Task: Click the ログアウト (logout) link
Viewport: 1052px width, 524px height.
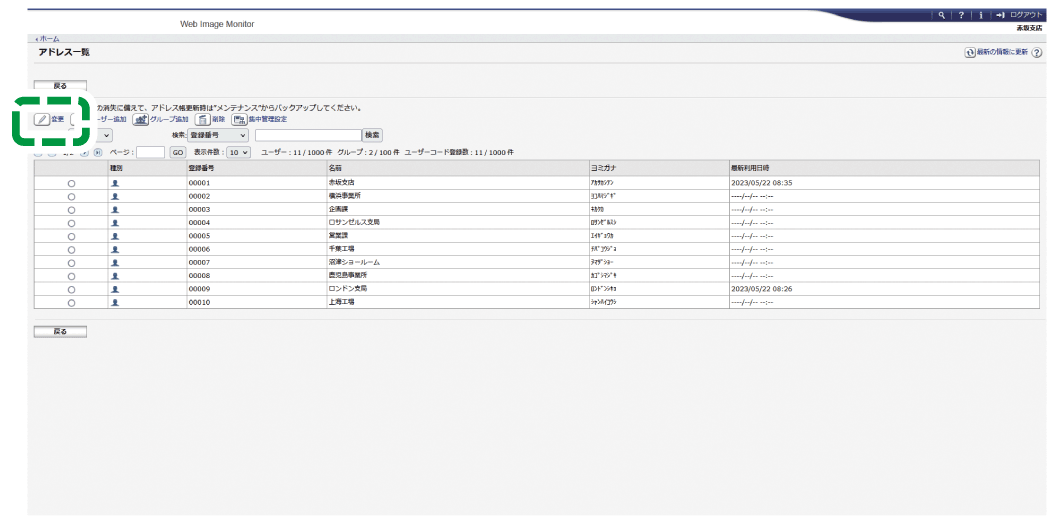Action: pyautogui.click(x=1027, y=15)
